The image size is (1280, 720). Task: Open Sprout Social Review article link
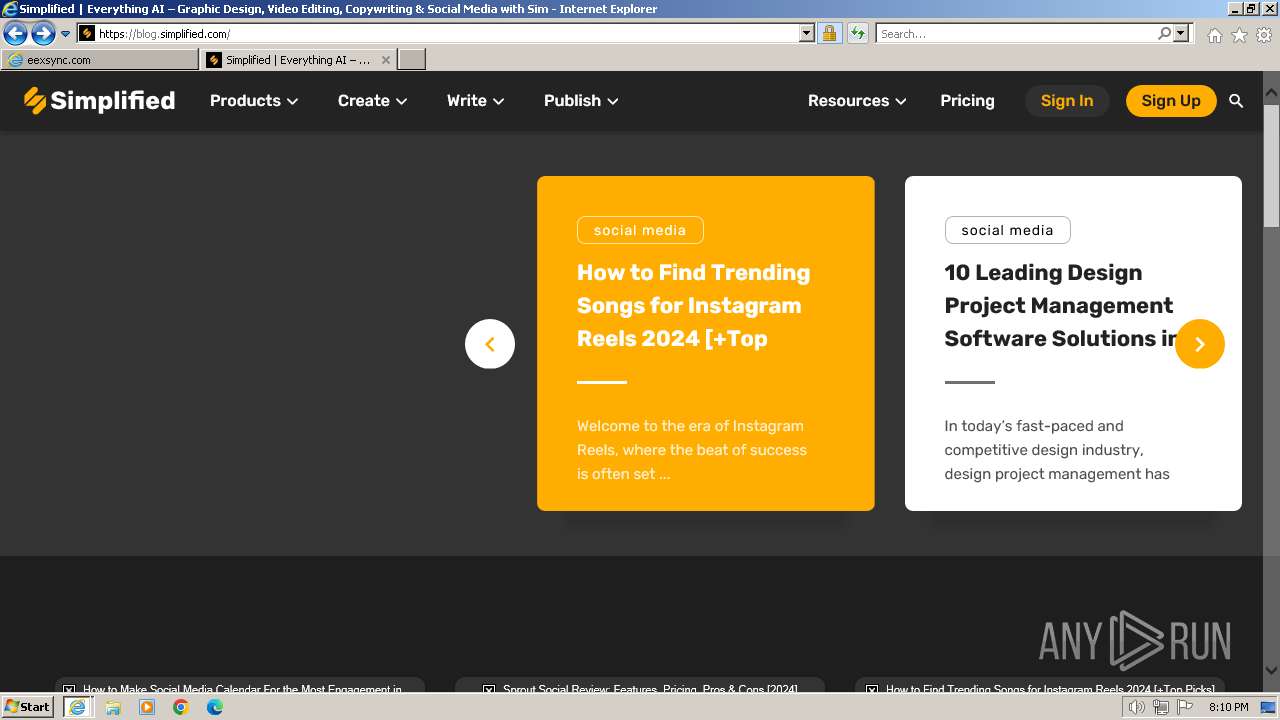coord(650,689)
